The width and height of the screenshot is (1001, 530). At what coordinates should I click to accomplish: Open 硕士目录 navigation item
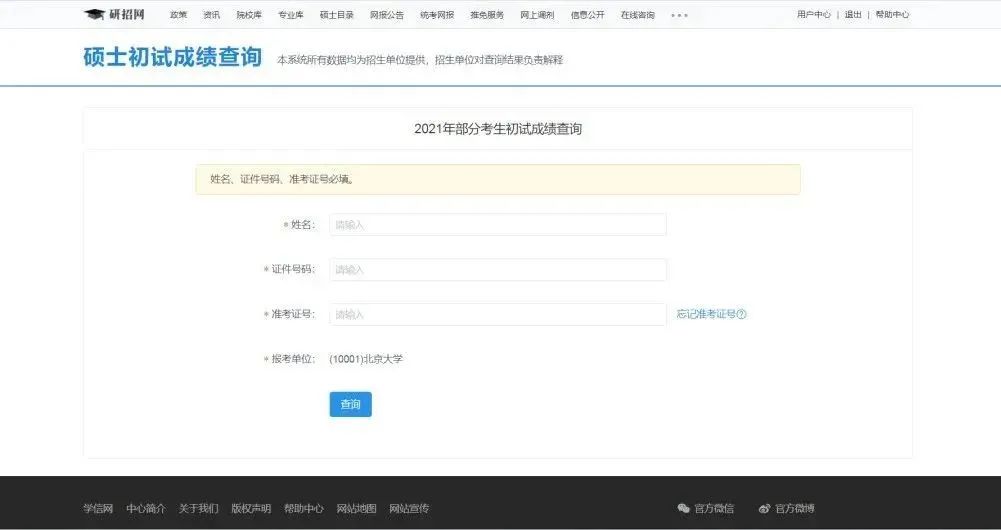pos(337,15)
